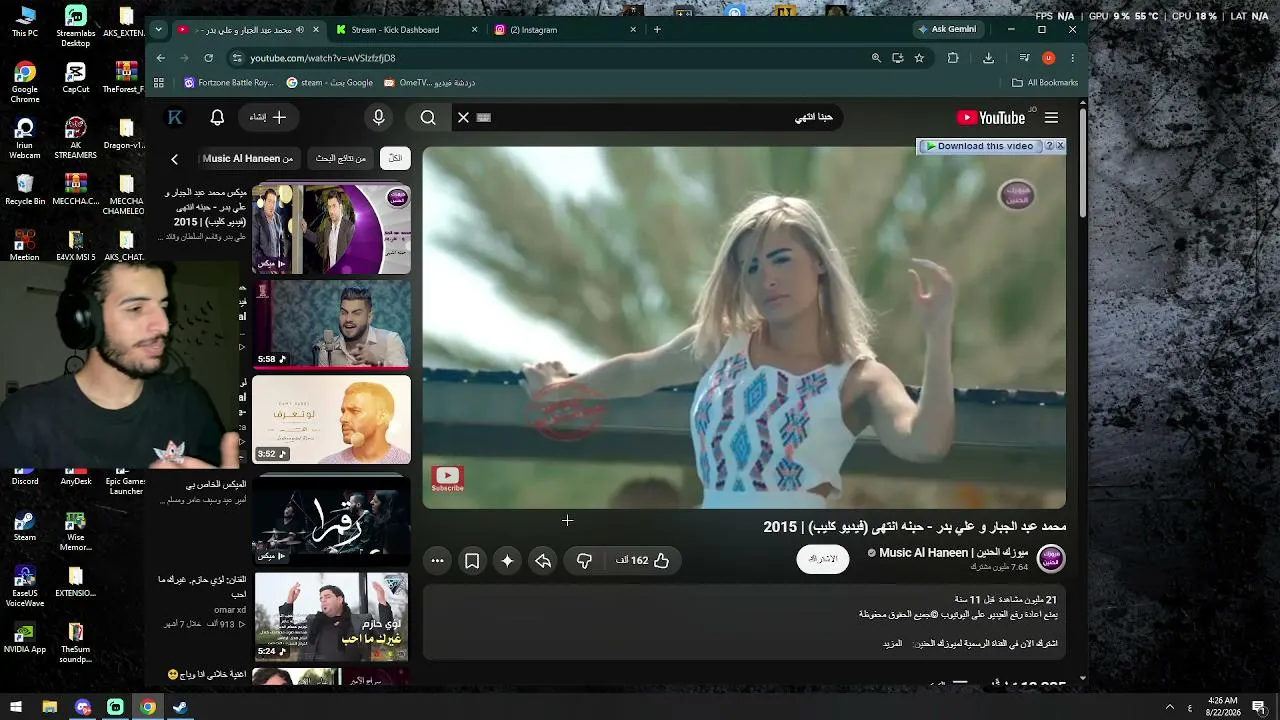Open the Discord desktop shortcut
Screen dimensions: 1280x720
25,475
